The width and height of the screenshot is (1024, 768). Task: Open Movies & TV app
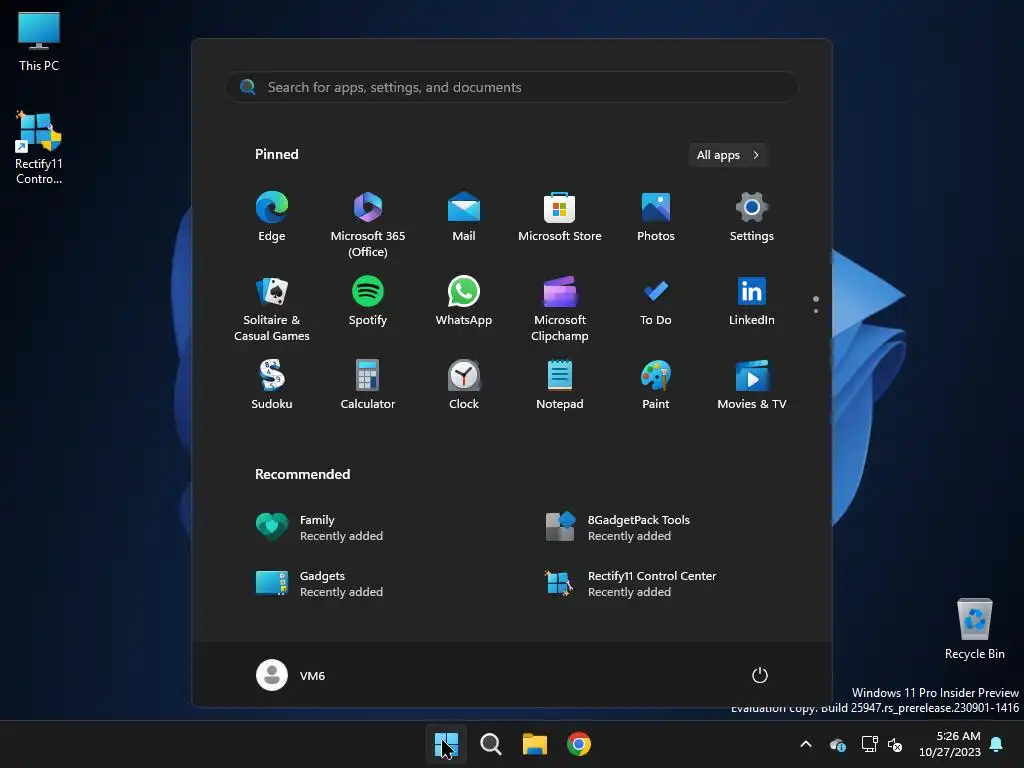coord(752,385)
